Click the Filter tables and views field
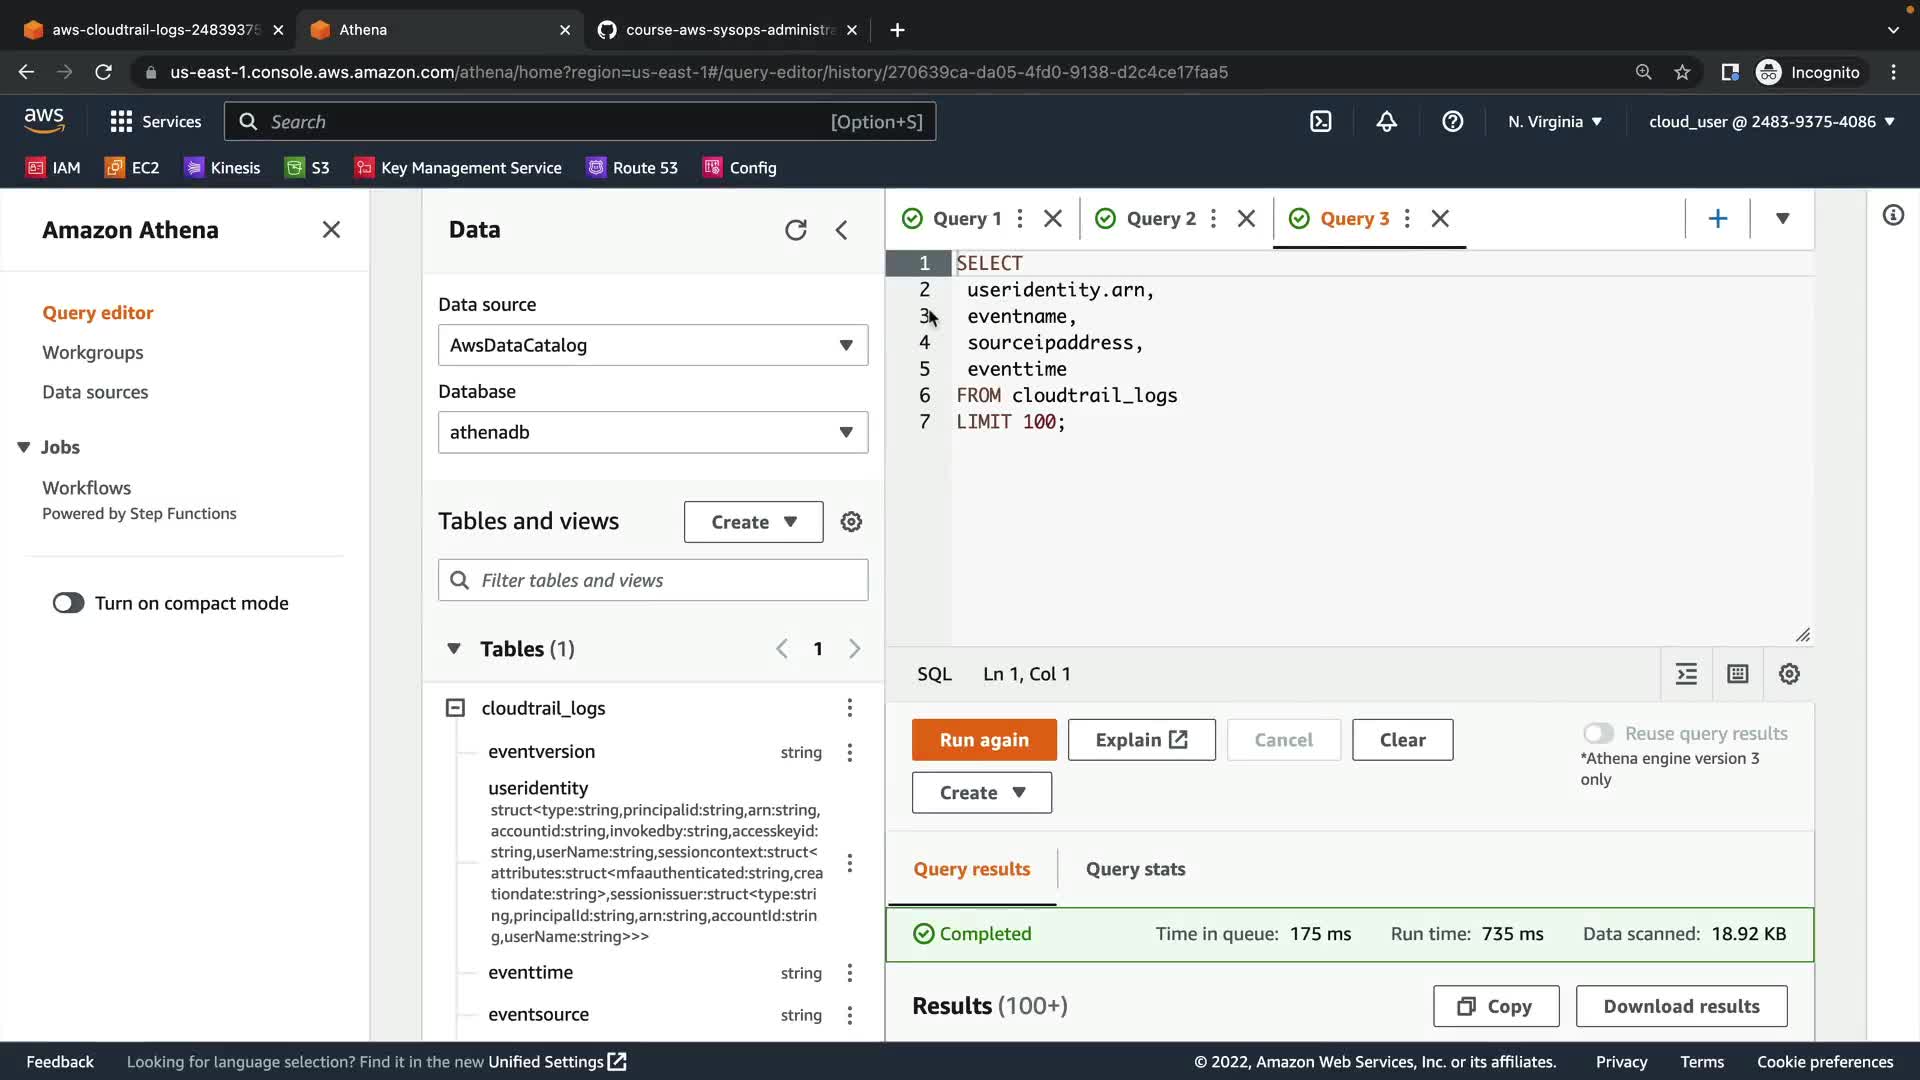The image size is (1920, 1080). coord(652,580)
